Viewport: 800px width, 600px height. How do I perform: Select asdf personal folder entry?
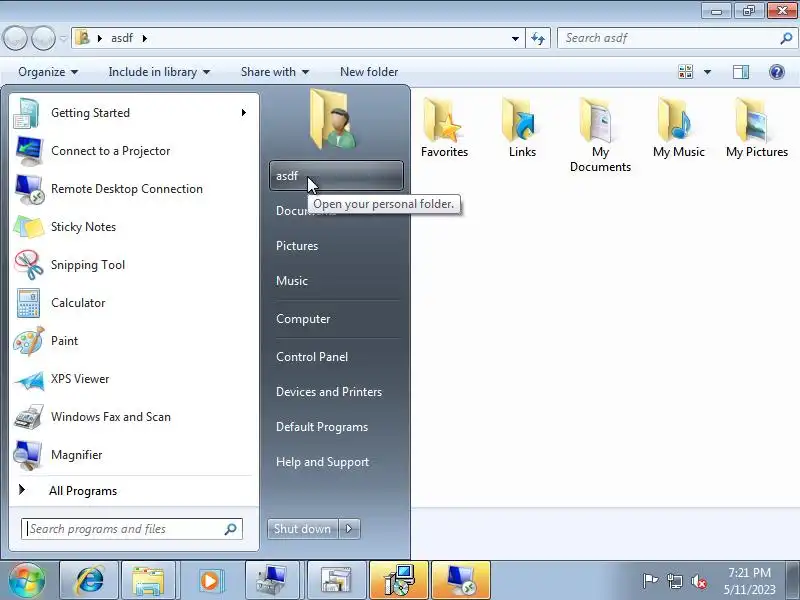point(336,176)
